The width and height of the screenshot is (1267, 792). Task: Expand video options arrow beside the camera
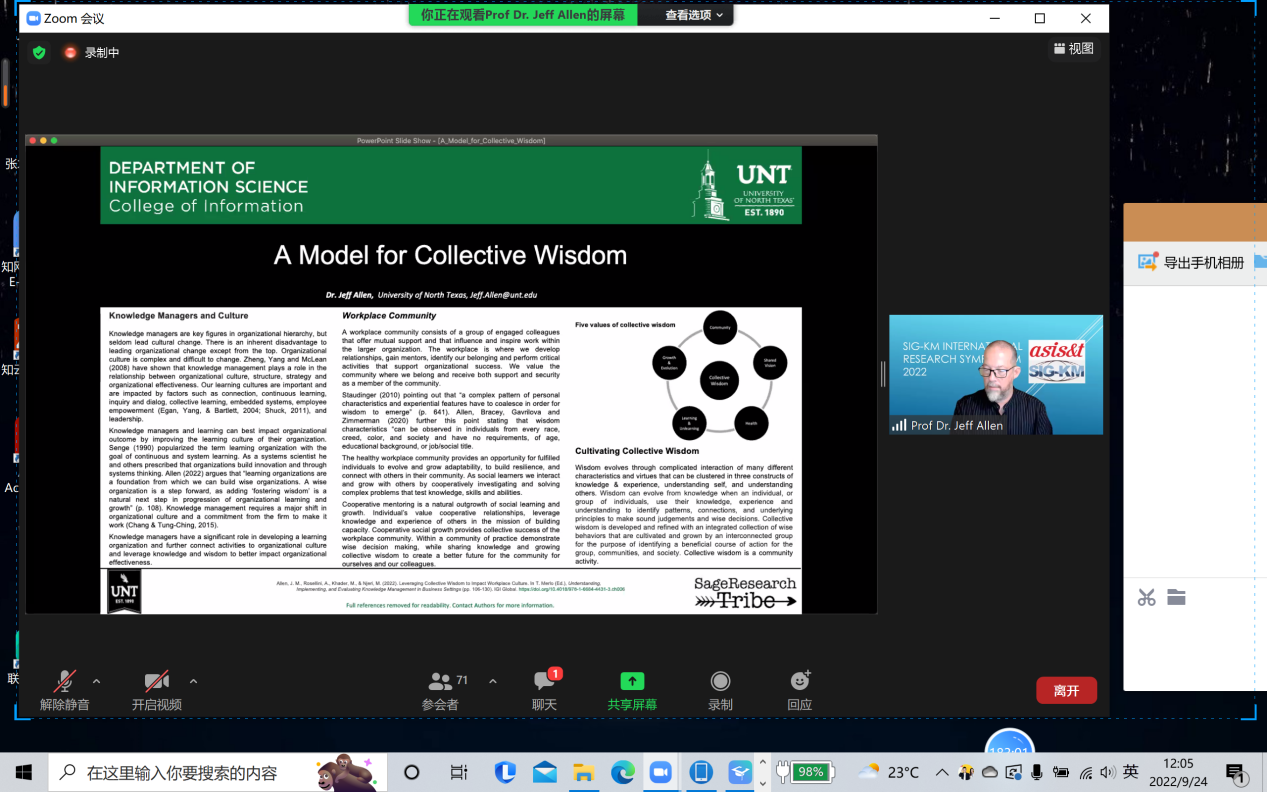tap(193, 682)
